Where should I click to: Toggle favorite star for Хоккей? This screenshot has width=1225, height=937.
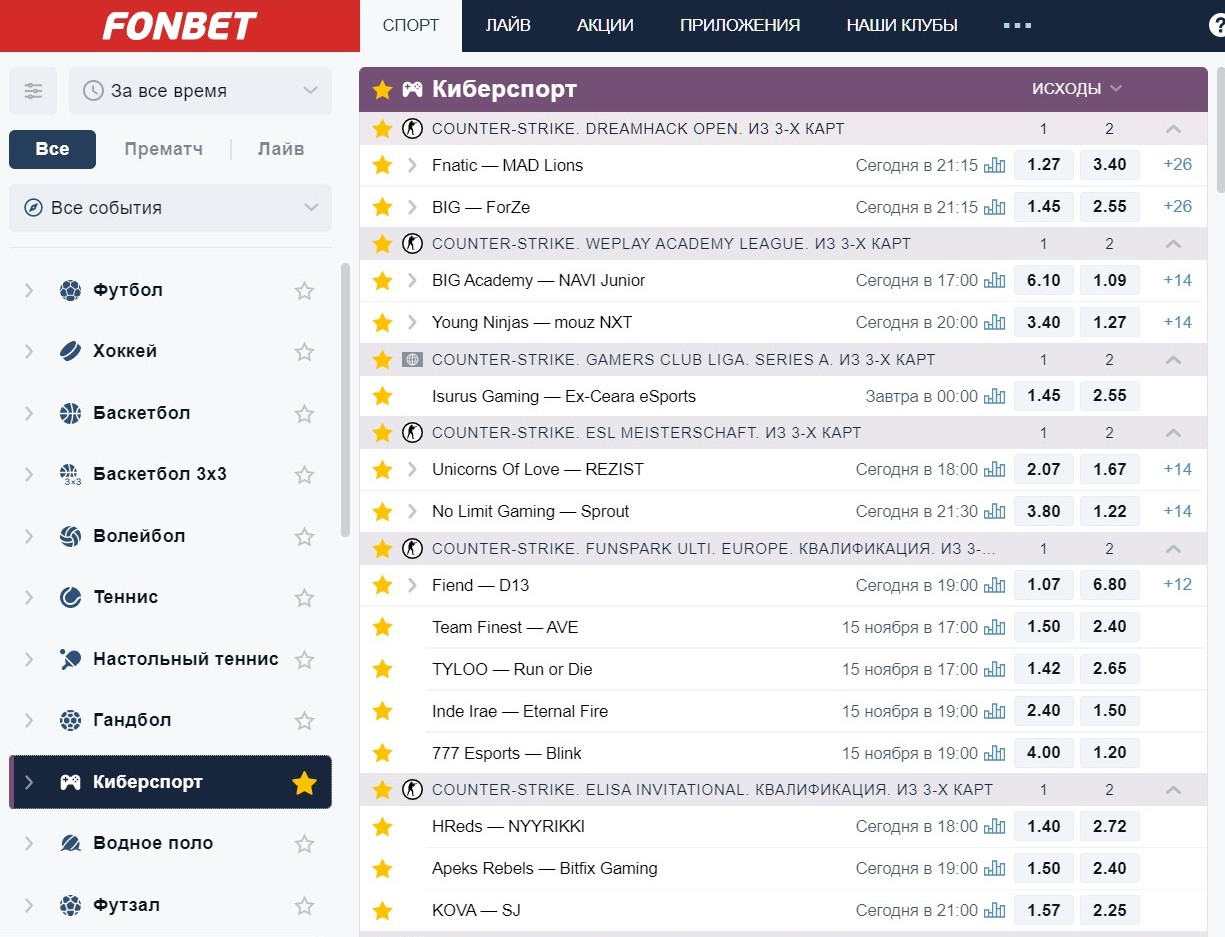pyautogui.click(x=304, y=352)
